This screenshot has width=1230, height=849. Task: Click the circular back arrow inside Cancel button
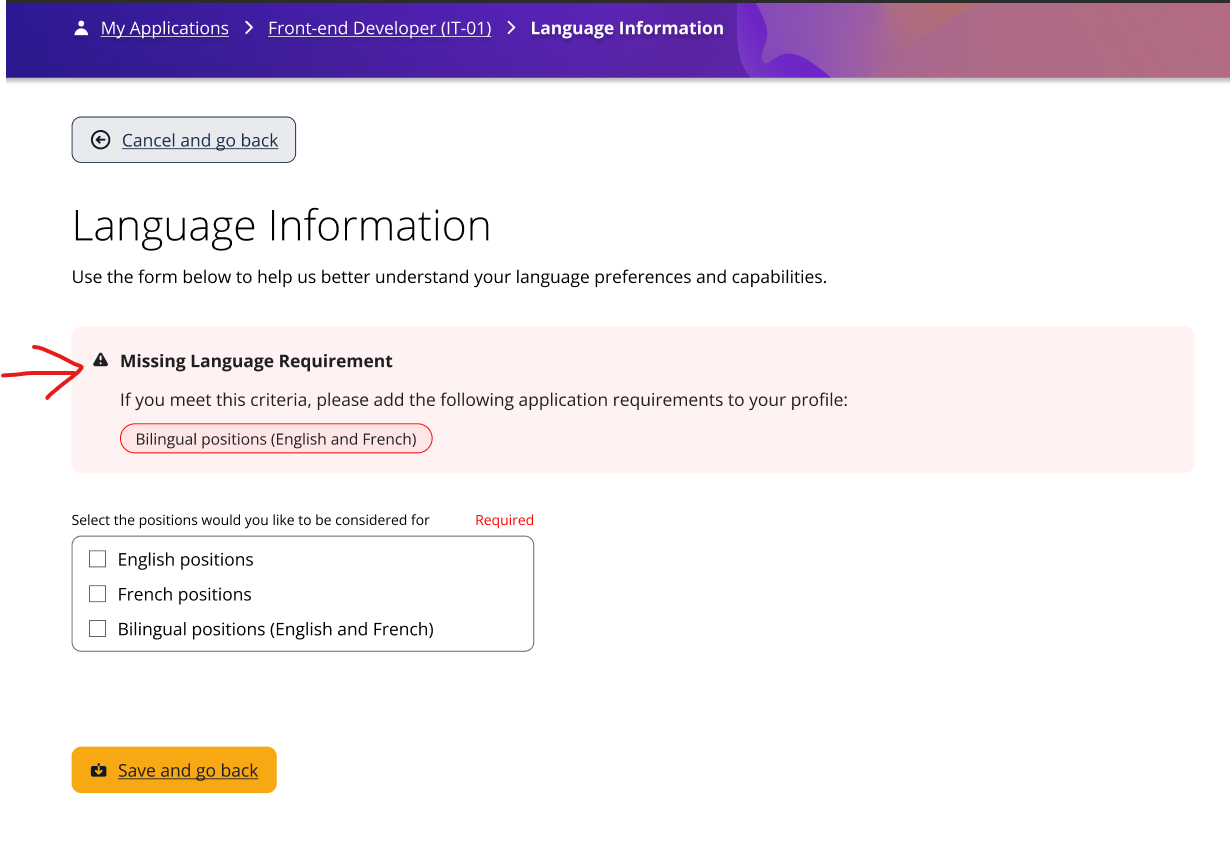click(x=100, y=140)
